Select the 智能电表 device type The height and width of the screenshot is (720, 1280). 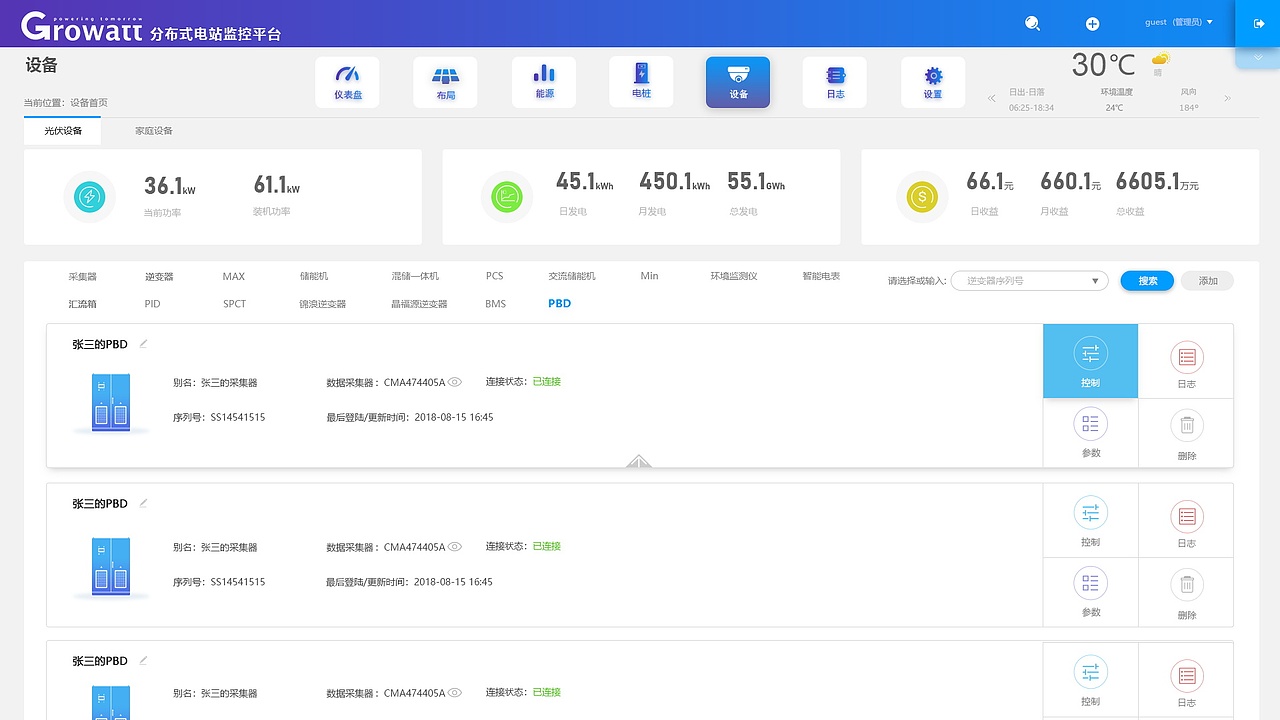pyautogui.click(x=821, y=276)
